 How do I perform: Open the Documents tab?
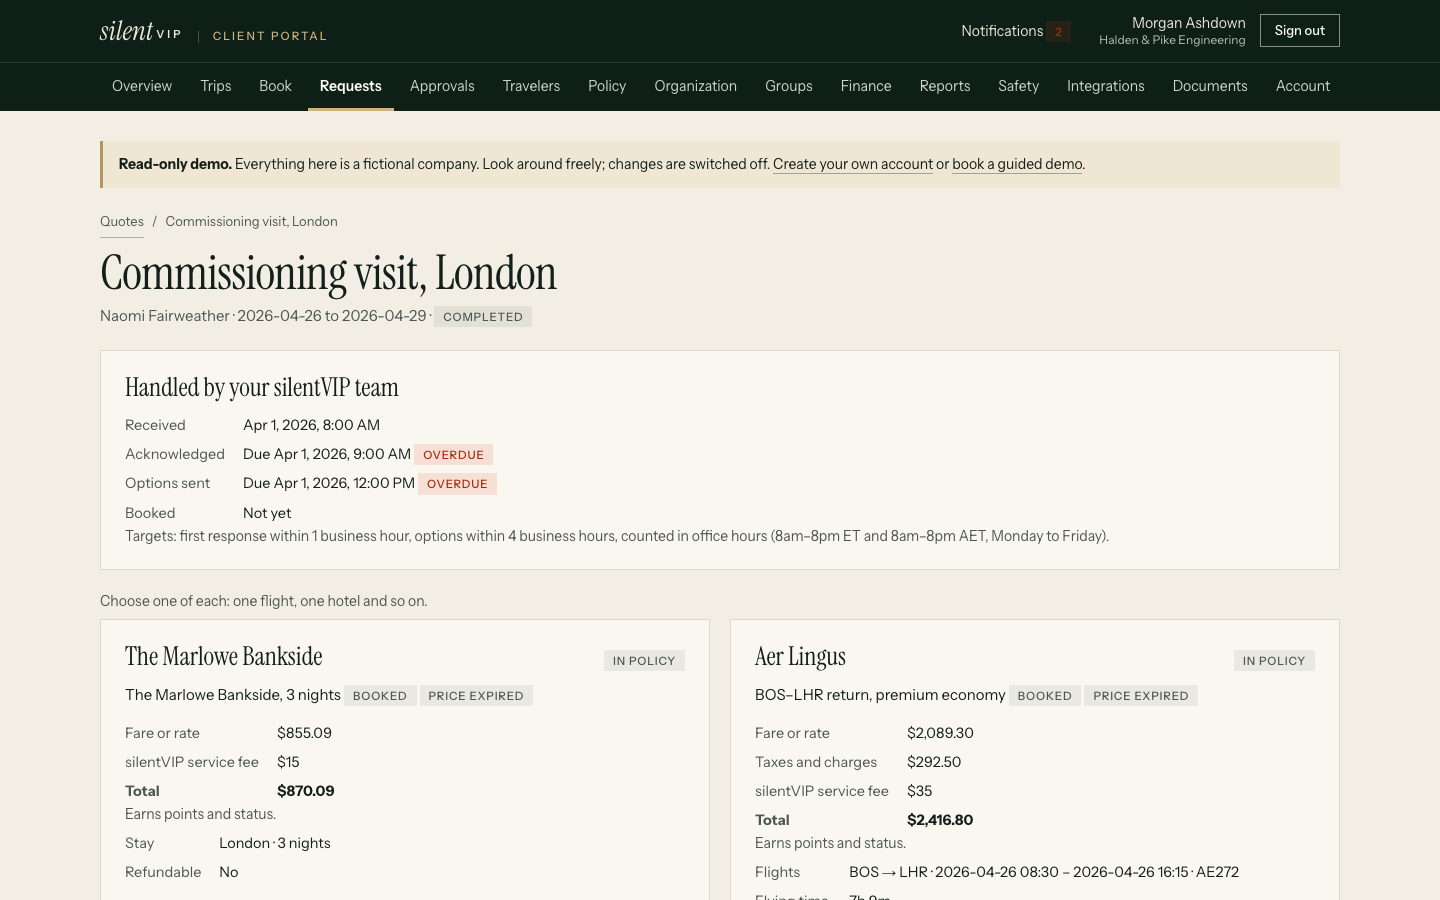click(1210, 86)
